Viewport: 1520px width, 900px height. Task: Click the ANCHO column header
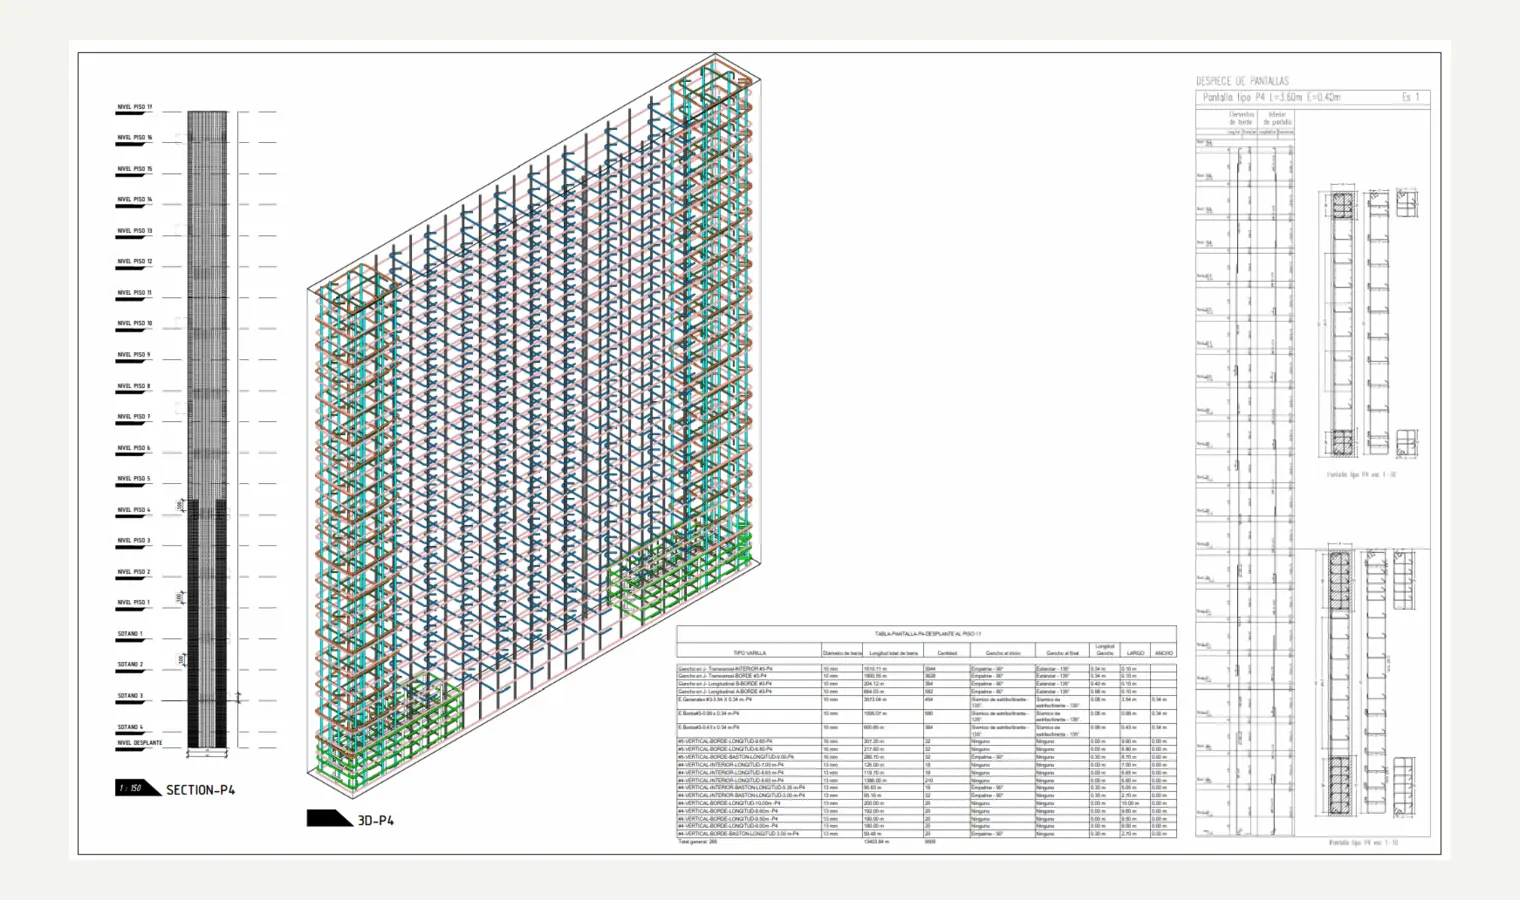(x=1164, y=653)
